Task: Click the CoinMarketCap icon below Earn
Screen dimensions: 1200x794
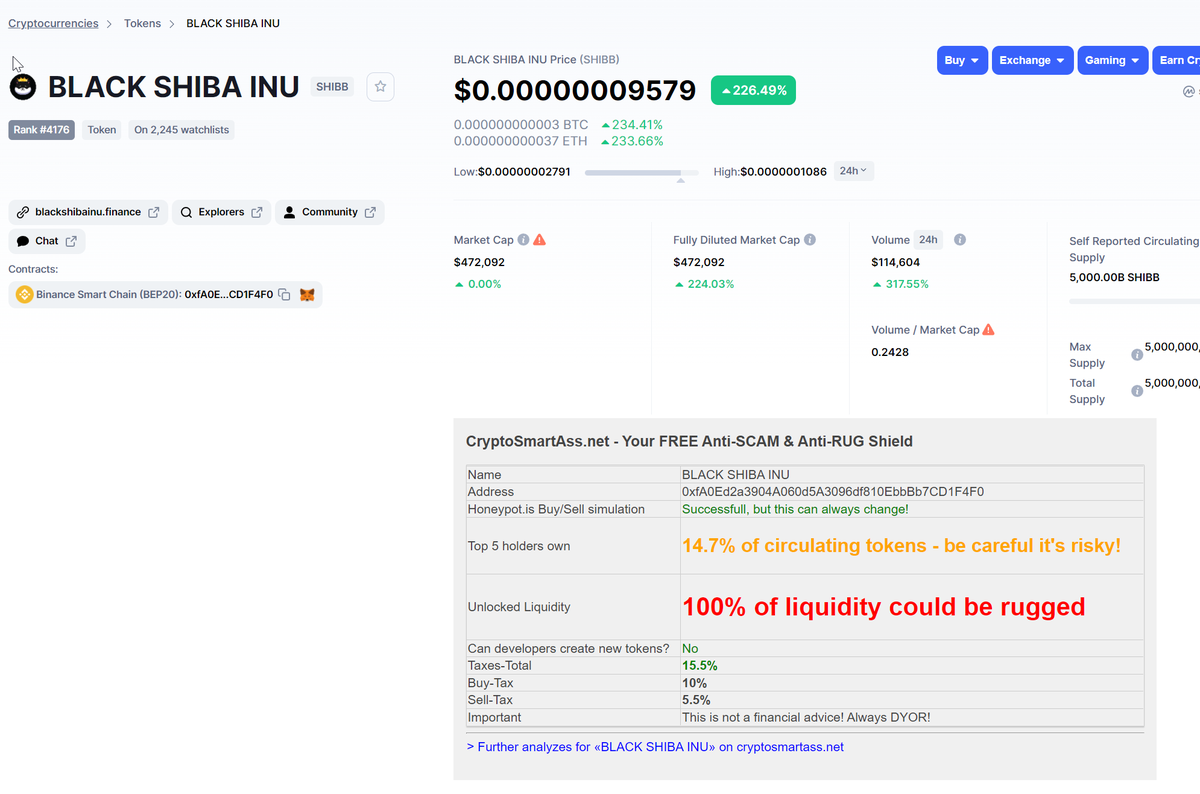Action: pos(1189,91)
